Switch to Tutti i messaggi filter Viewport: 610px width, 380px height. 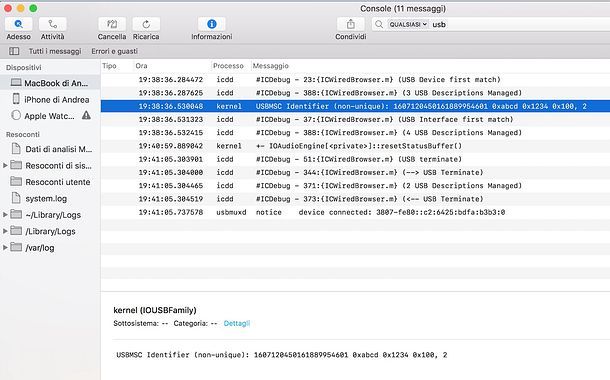coord(55,51)
